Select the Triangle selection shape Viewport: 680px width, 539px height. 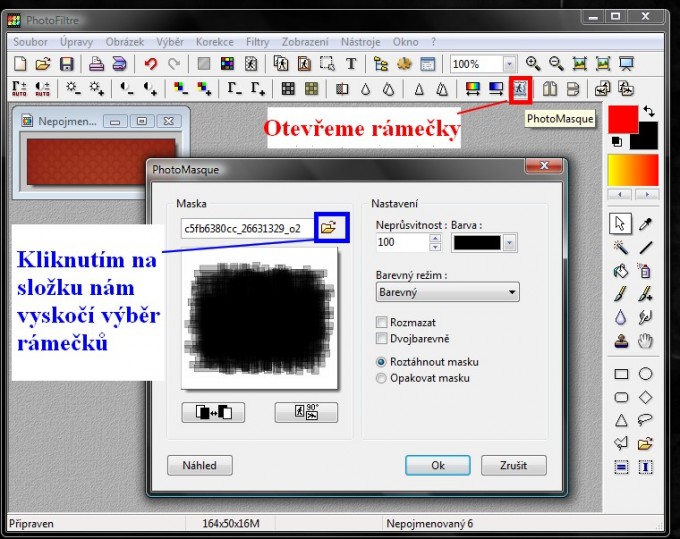(621, 420)
